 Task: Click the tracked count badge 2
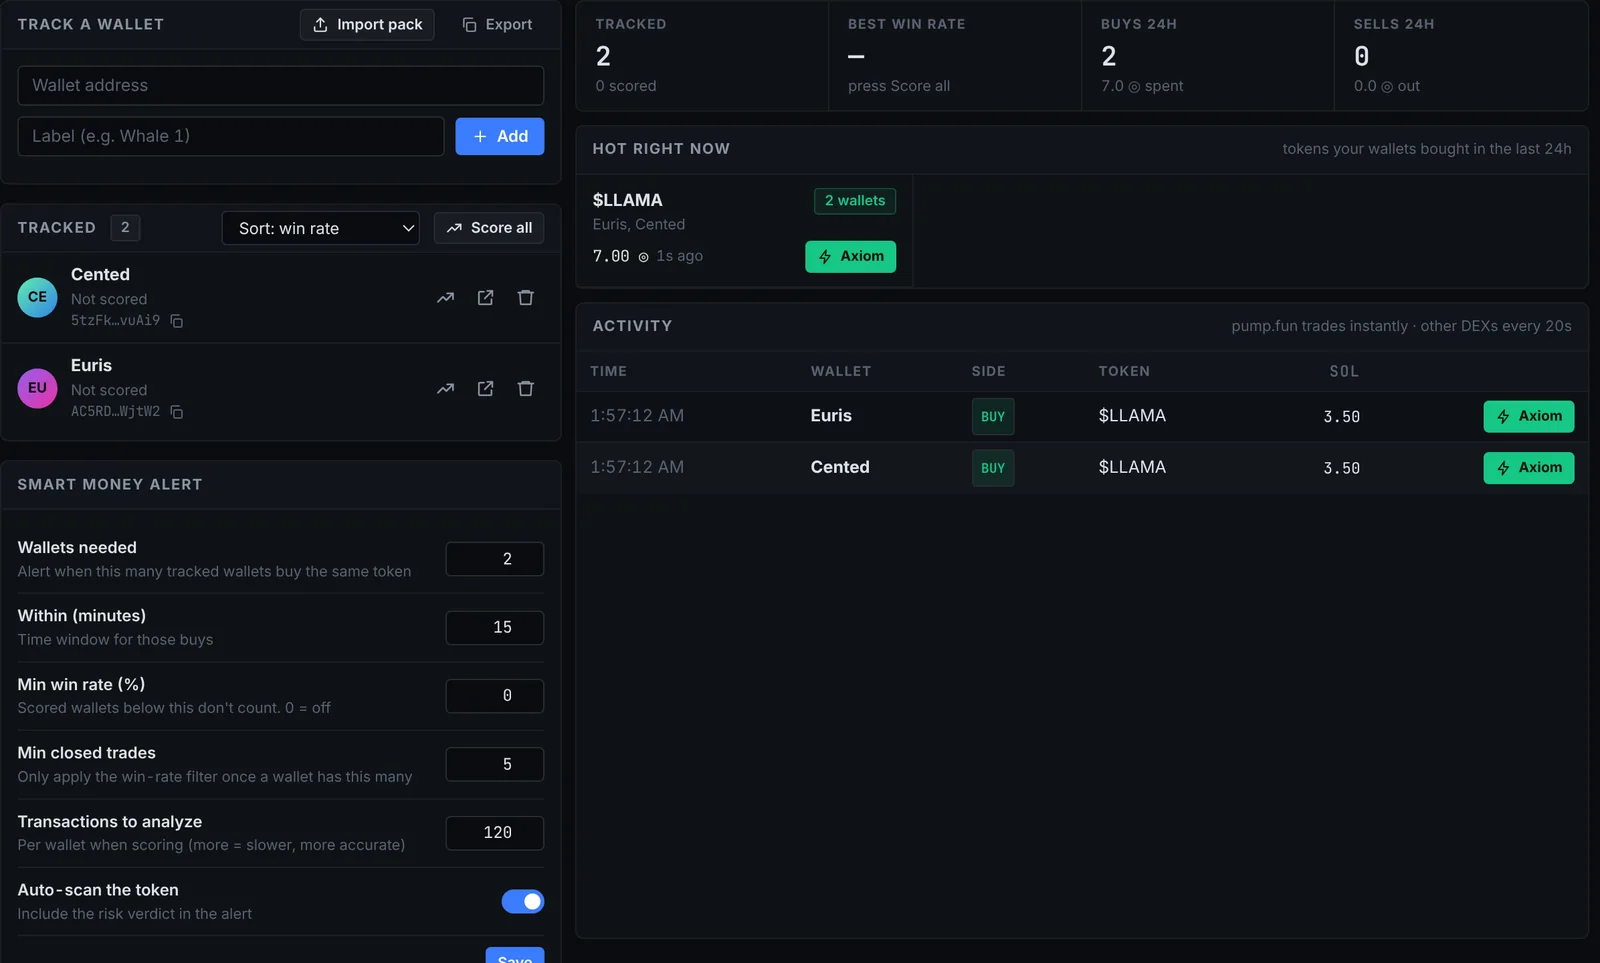125,228
